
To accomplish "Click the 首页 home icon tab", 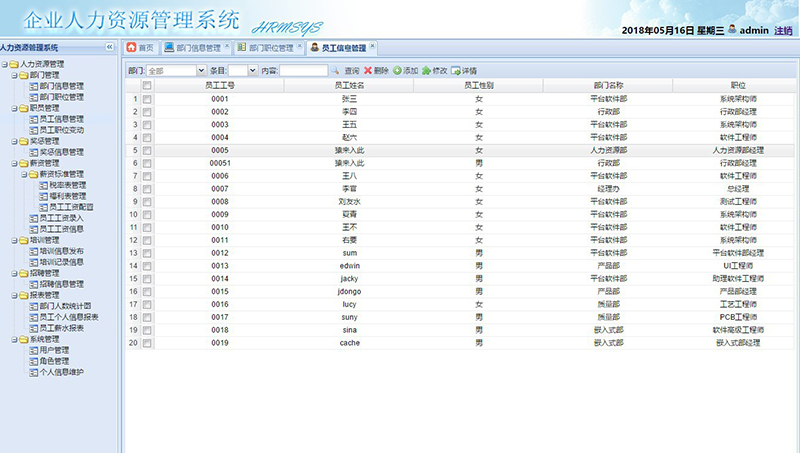I will tap(131, 47).
